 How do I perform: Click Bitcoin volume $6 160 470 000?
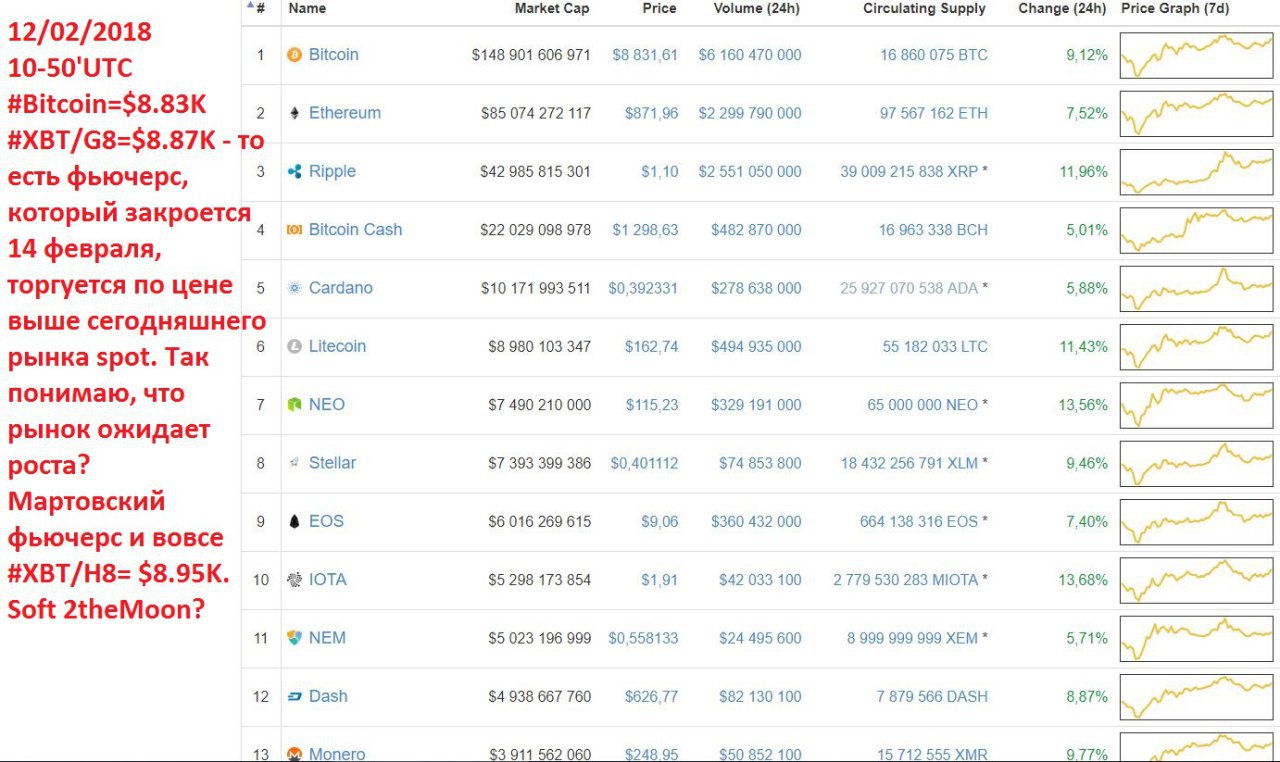[x=750, y=55]
